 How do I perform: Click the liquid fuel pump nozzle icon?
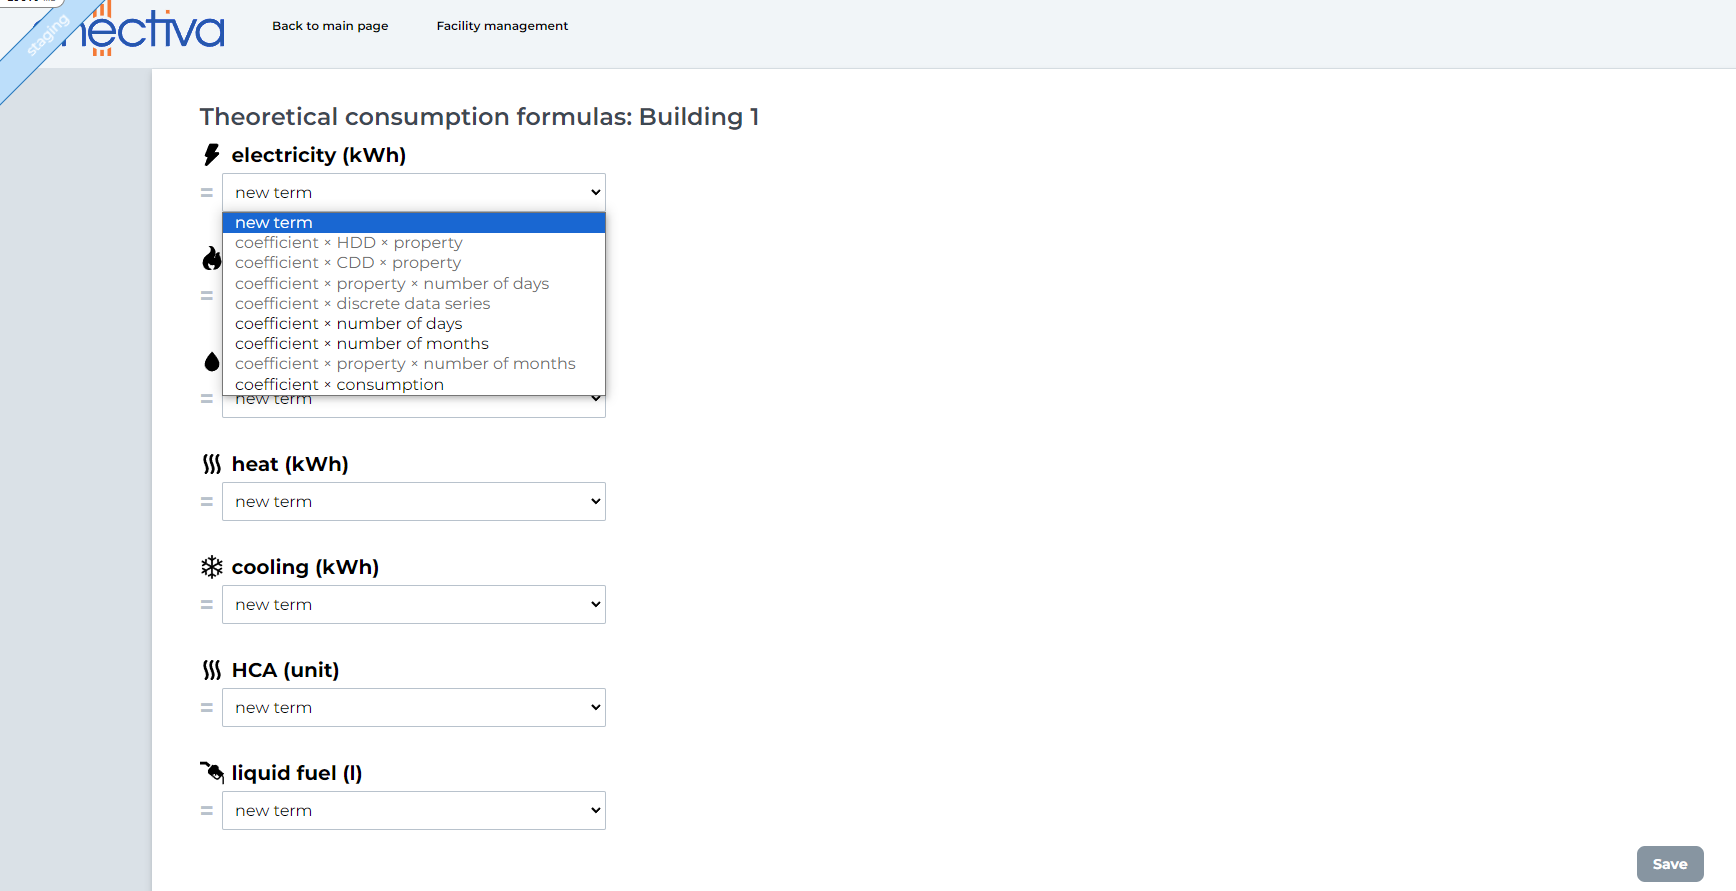click(211, 772)
